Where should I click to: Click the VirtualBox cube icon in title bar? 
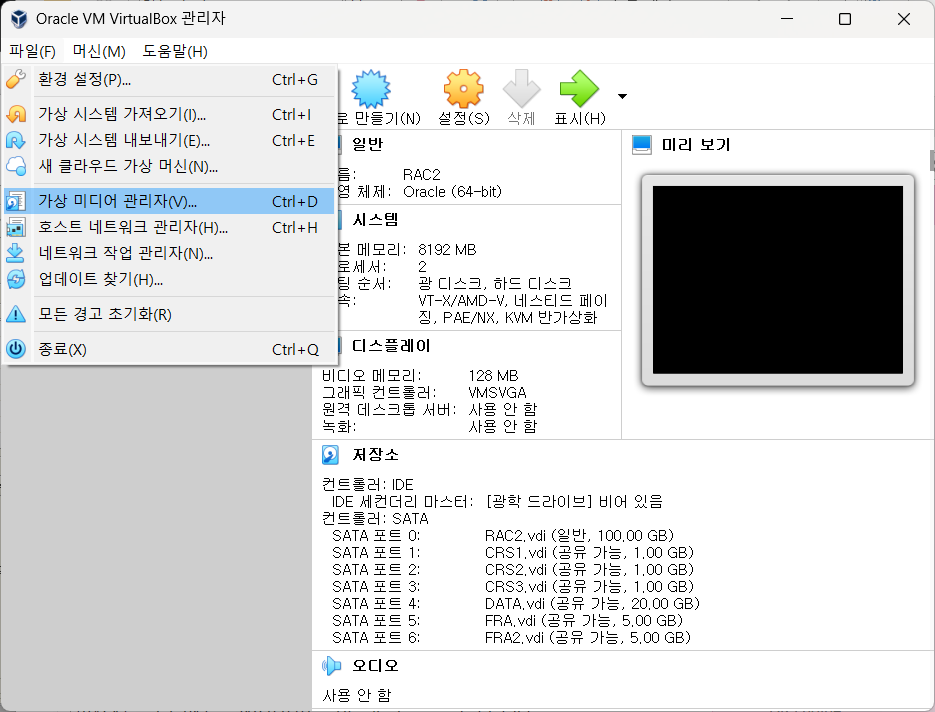click(x=18, y=18)
